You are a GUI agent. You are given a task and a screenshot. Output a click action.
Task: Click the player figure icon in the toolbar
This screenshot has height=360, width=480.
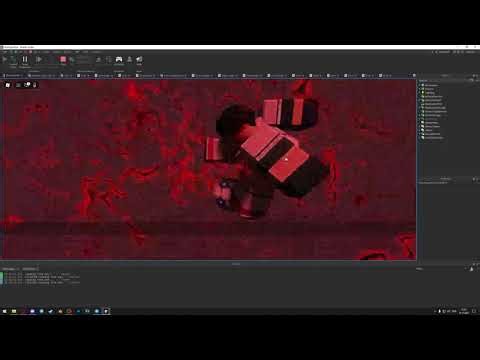[129, 60]
